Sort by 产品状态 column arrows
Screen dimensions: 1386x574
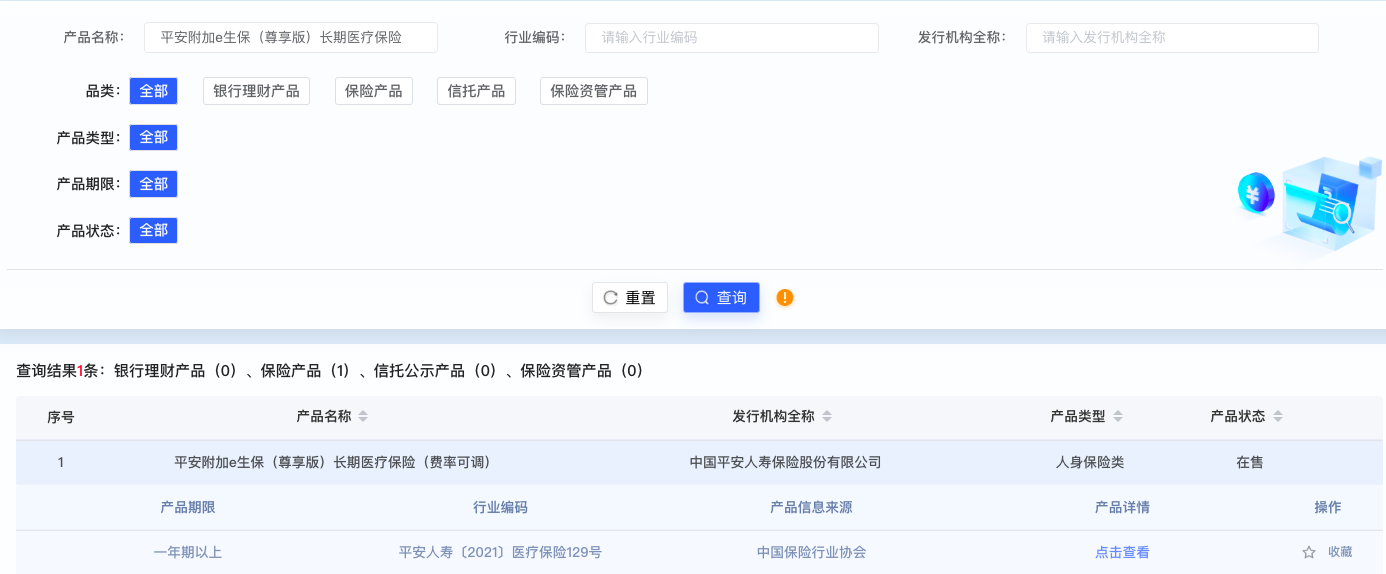(x=1278, y=417)
